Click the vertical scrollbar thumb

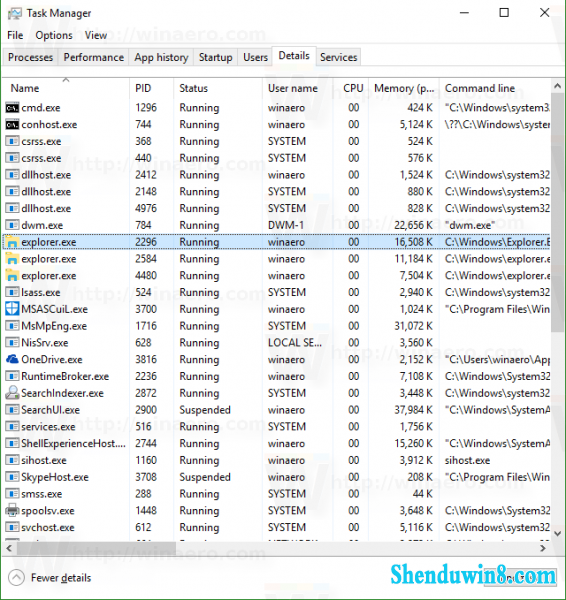[557, 213]
